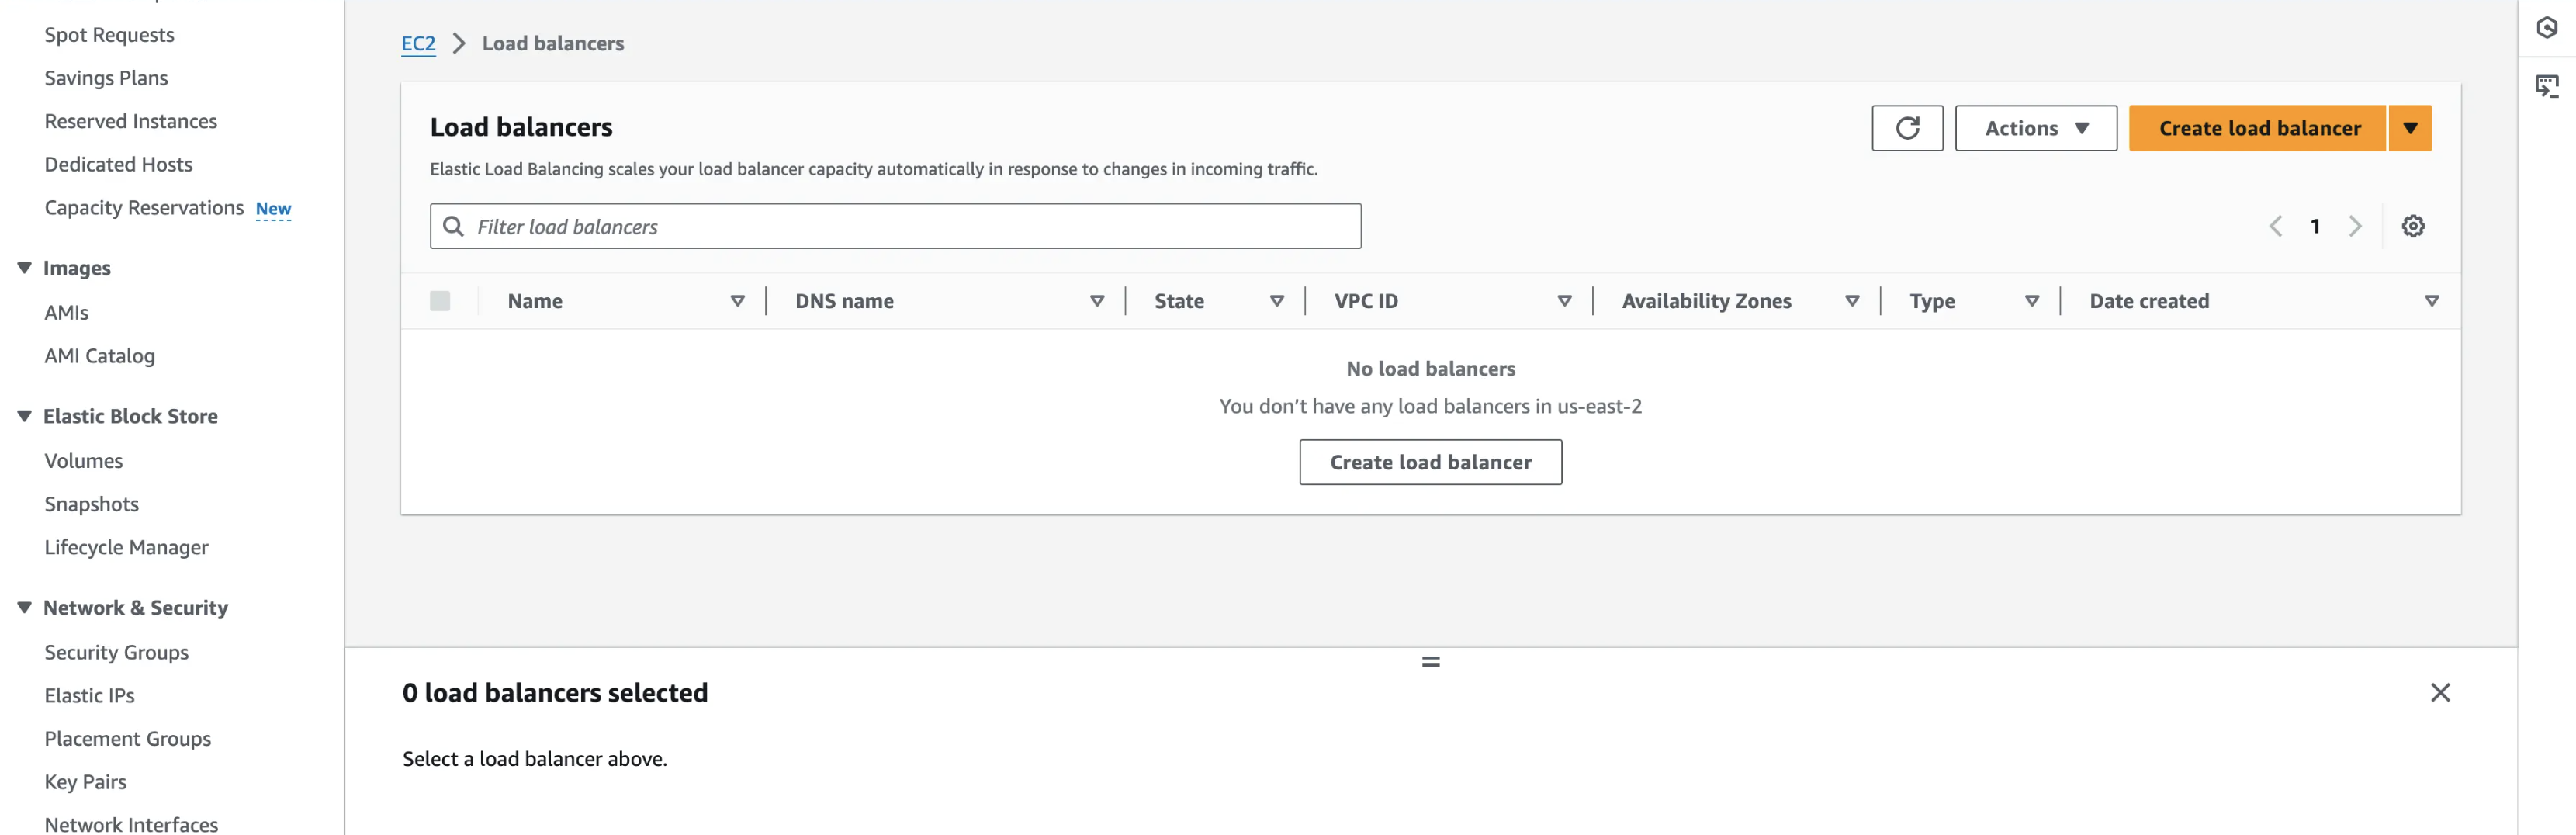Open the Actions dropdown
This screenshot has width=2576, height=835.
[x=2034, y=128]
